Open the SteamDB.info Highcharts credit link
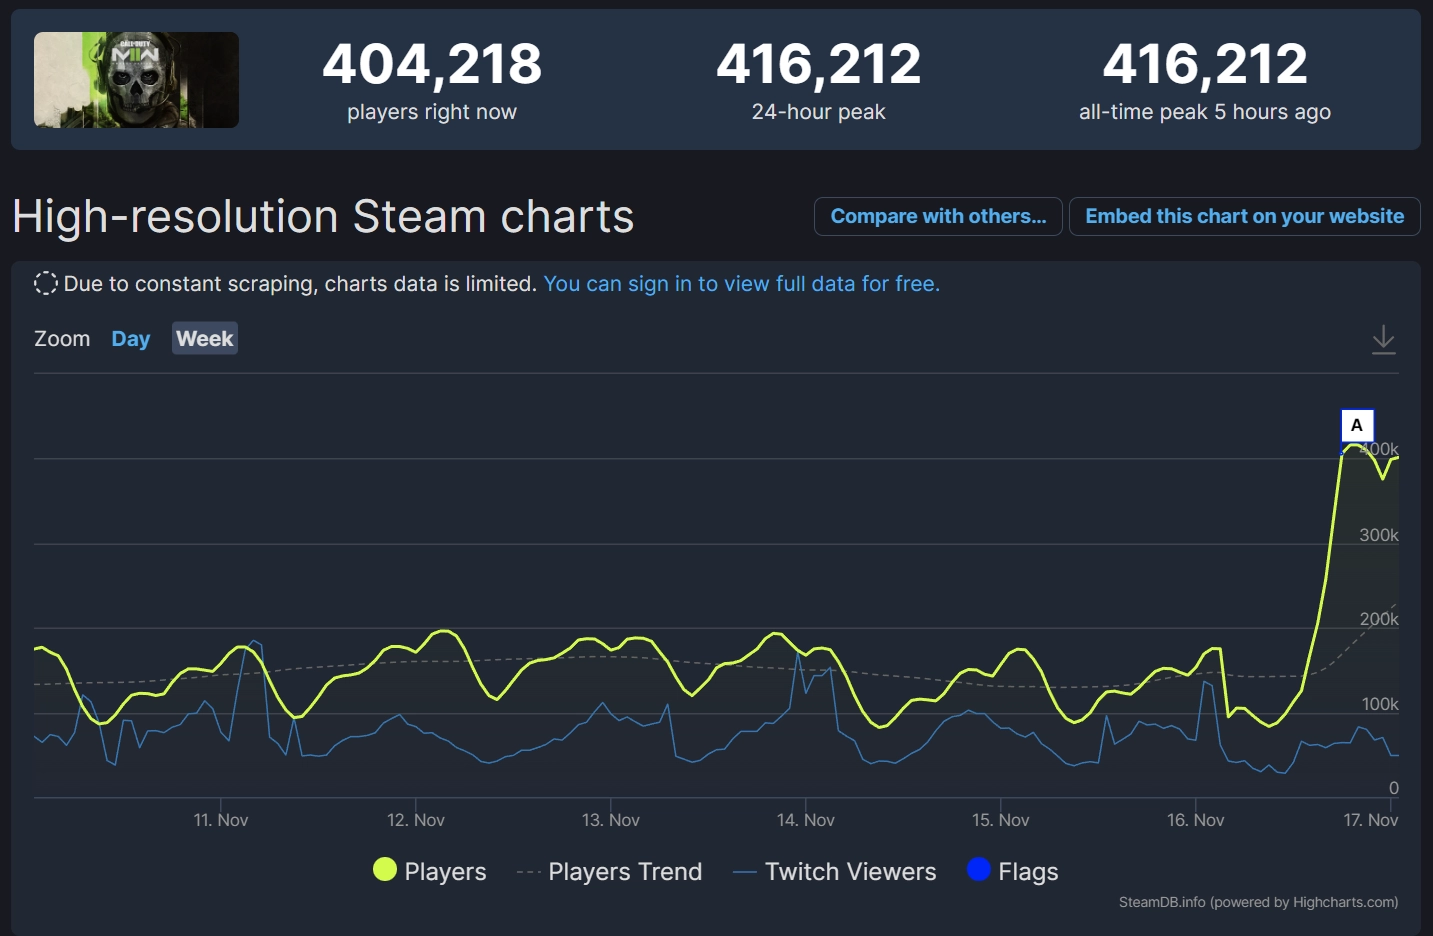This screenshot has width=1433, height=936. (1258, 902)
